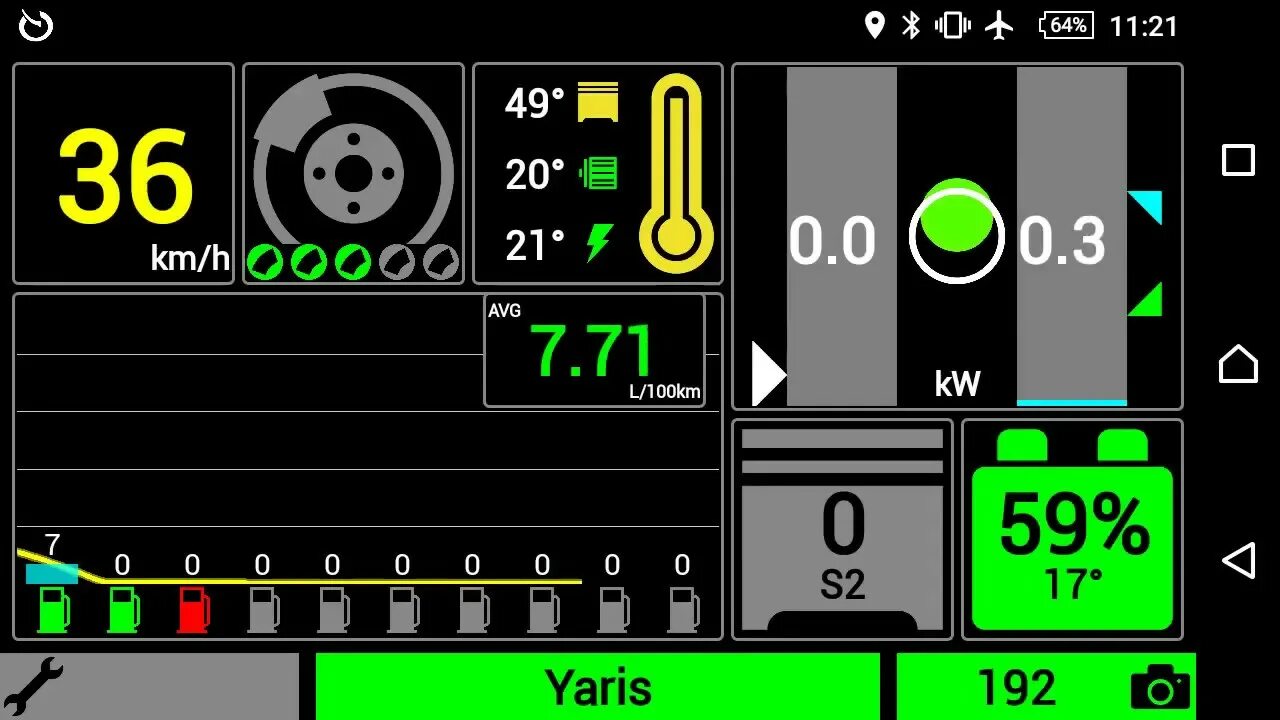Screen dimensions: 1280x720
Task: Tap the last gray leaf eco icon
Action: point(441,262)
